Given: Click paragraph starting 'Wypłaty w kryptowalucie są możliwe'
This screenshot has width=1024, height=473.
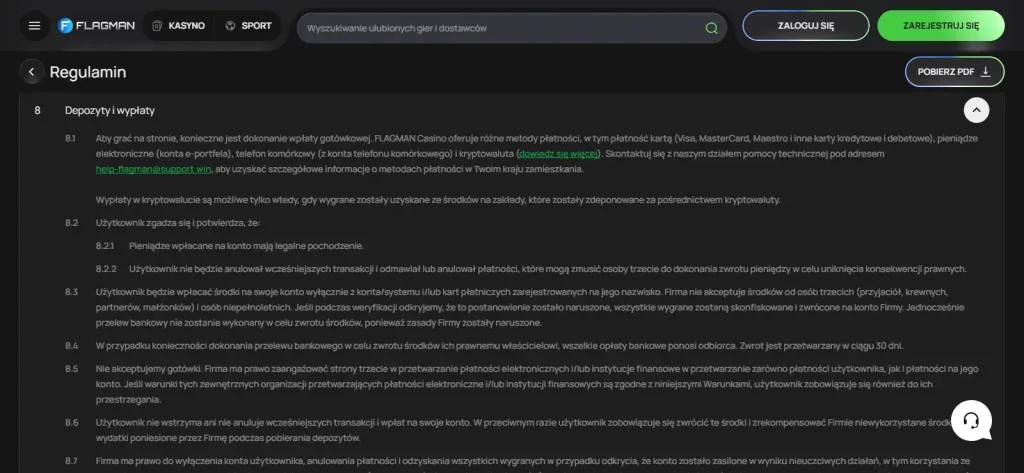Looking at the screenshot, I should (438, 200).
